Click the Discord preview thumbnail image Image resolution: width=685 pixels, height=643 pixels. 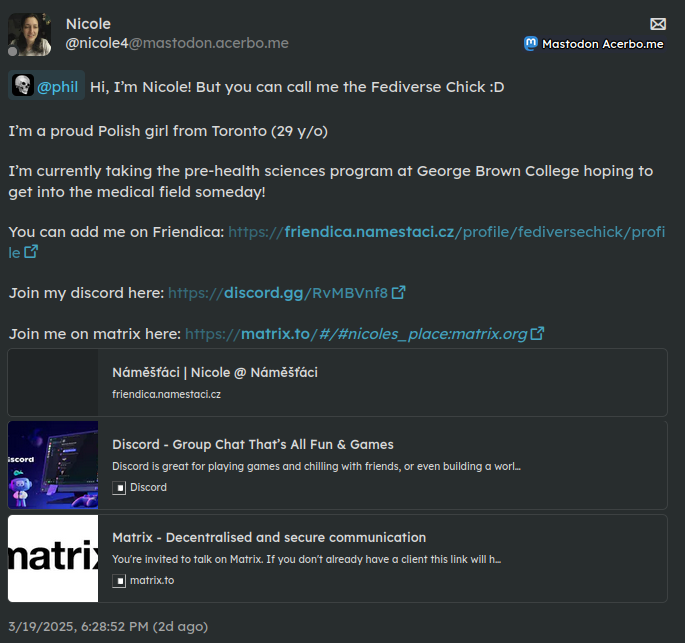coord(53,466)
